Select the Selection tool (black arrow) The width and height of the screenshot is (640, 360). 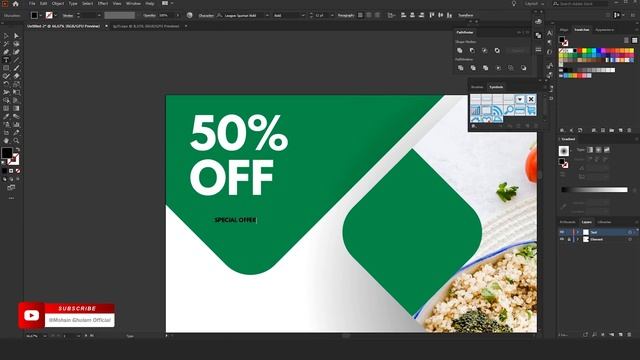pyautogui.click(x=6, y=36)
